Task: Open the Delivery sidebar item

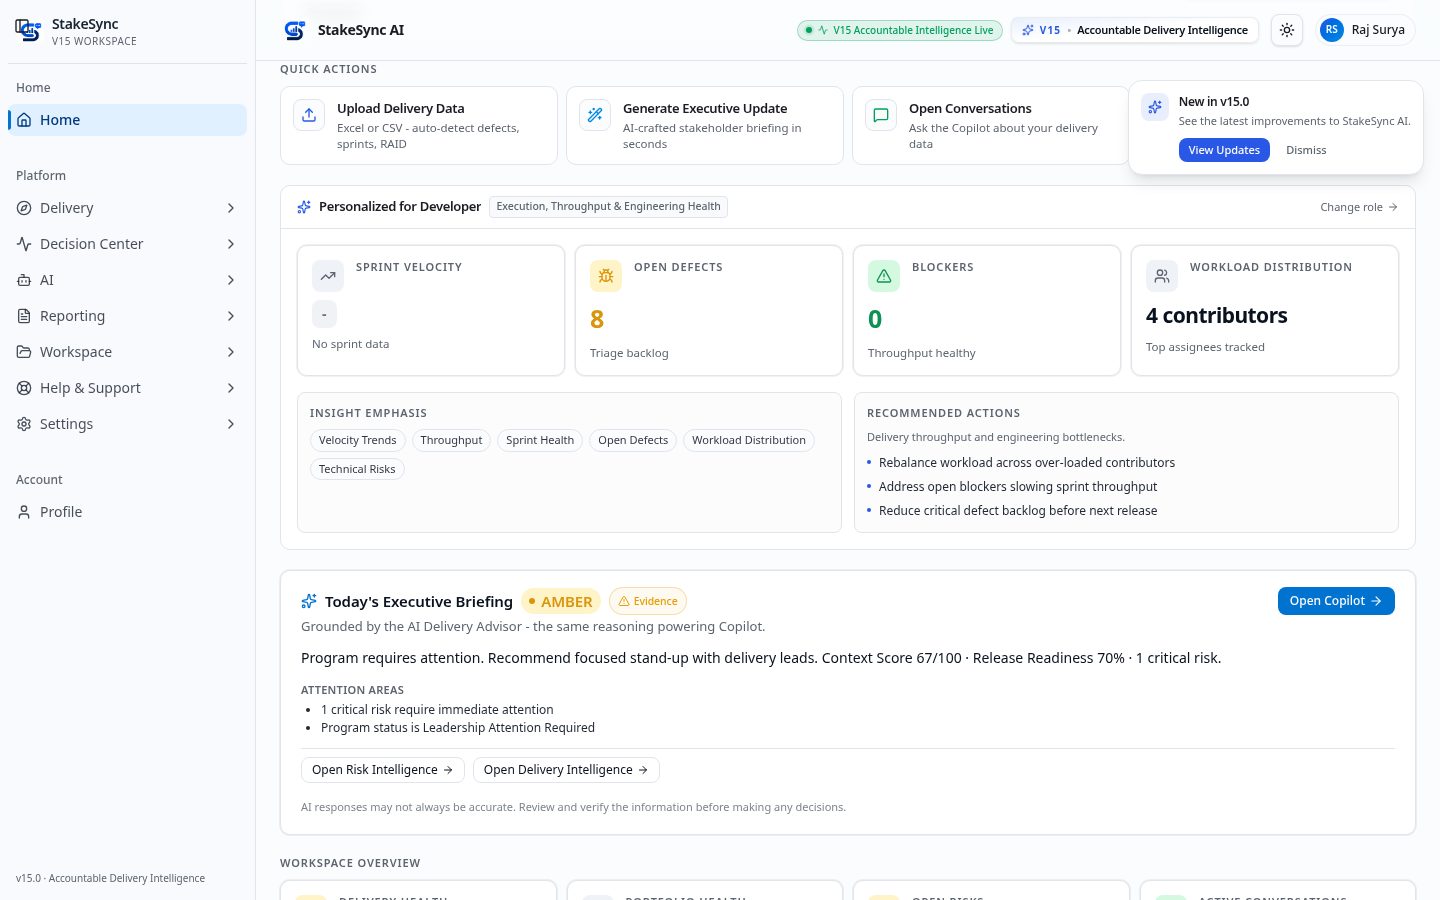Action: [x=127, y=208]
